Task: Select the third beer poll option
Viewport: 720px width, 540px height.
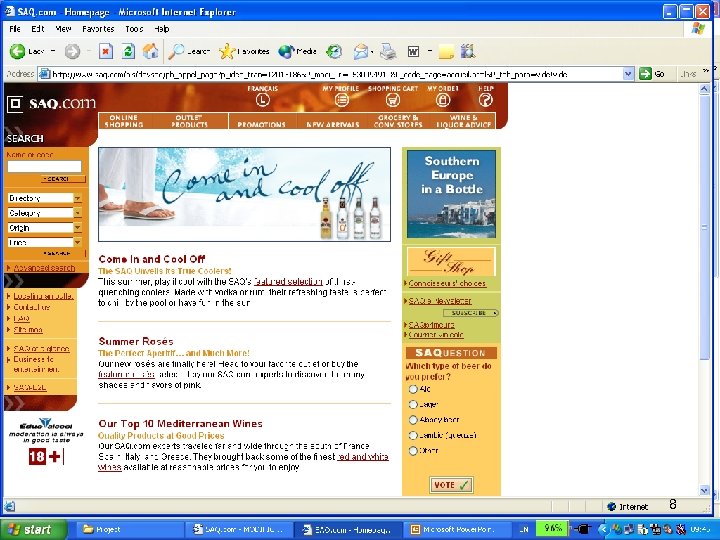Action: [413, 420]
